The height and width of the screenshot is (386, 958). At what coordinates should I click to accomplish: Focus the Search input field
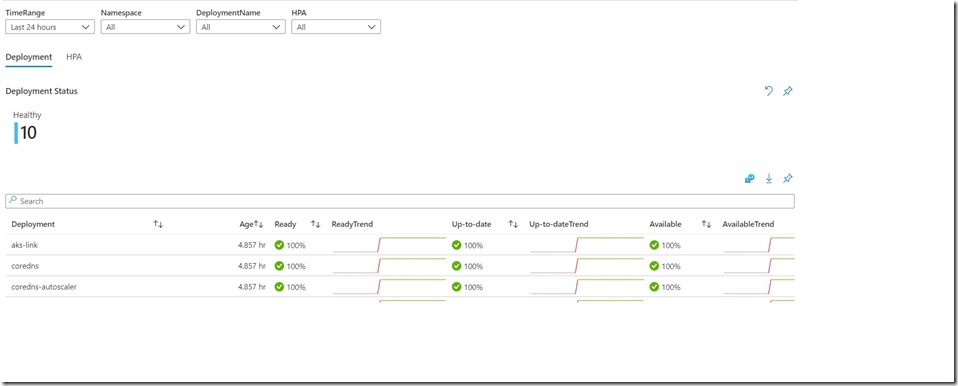400,201
